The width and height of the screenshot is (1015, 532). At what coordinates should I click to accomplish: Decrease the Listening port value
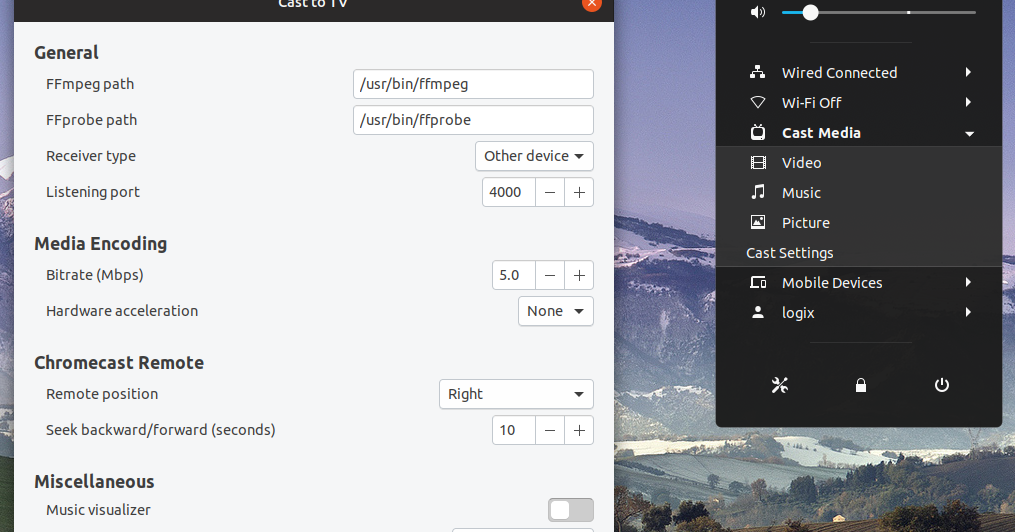[550, 192]
